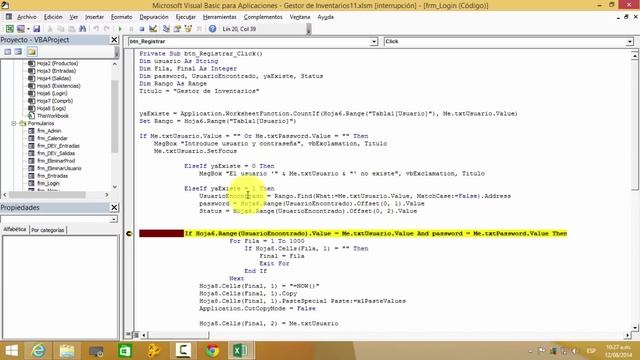The height and width of the screenshot is (360, 640).
Task: Toggle Folders icon in Project panel
Action: pos(32,52)
